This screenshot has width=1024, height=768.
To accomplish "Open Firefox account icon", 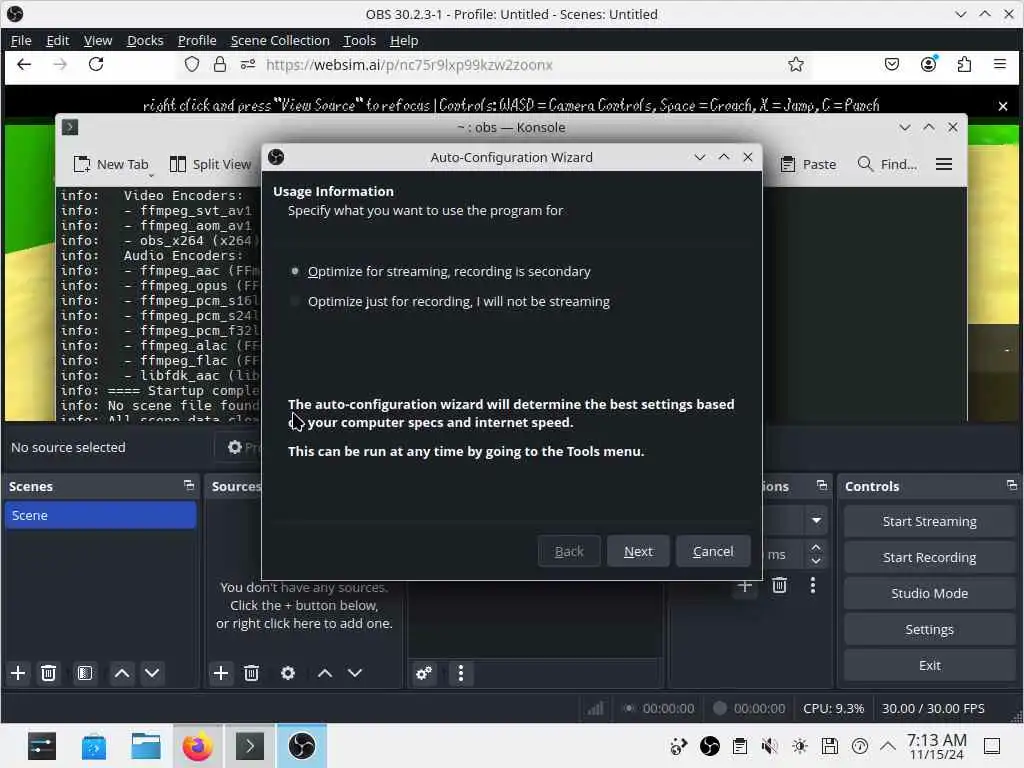I will (x=929, y=64).
